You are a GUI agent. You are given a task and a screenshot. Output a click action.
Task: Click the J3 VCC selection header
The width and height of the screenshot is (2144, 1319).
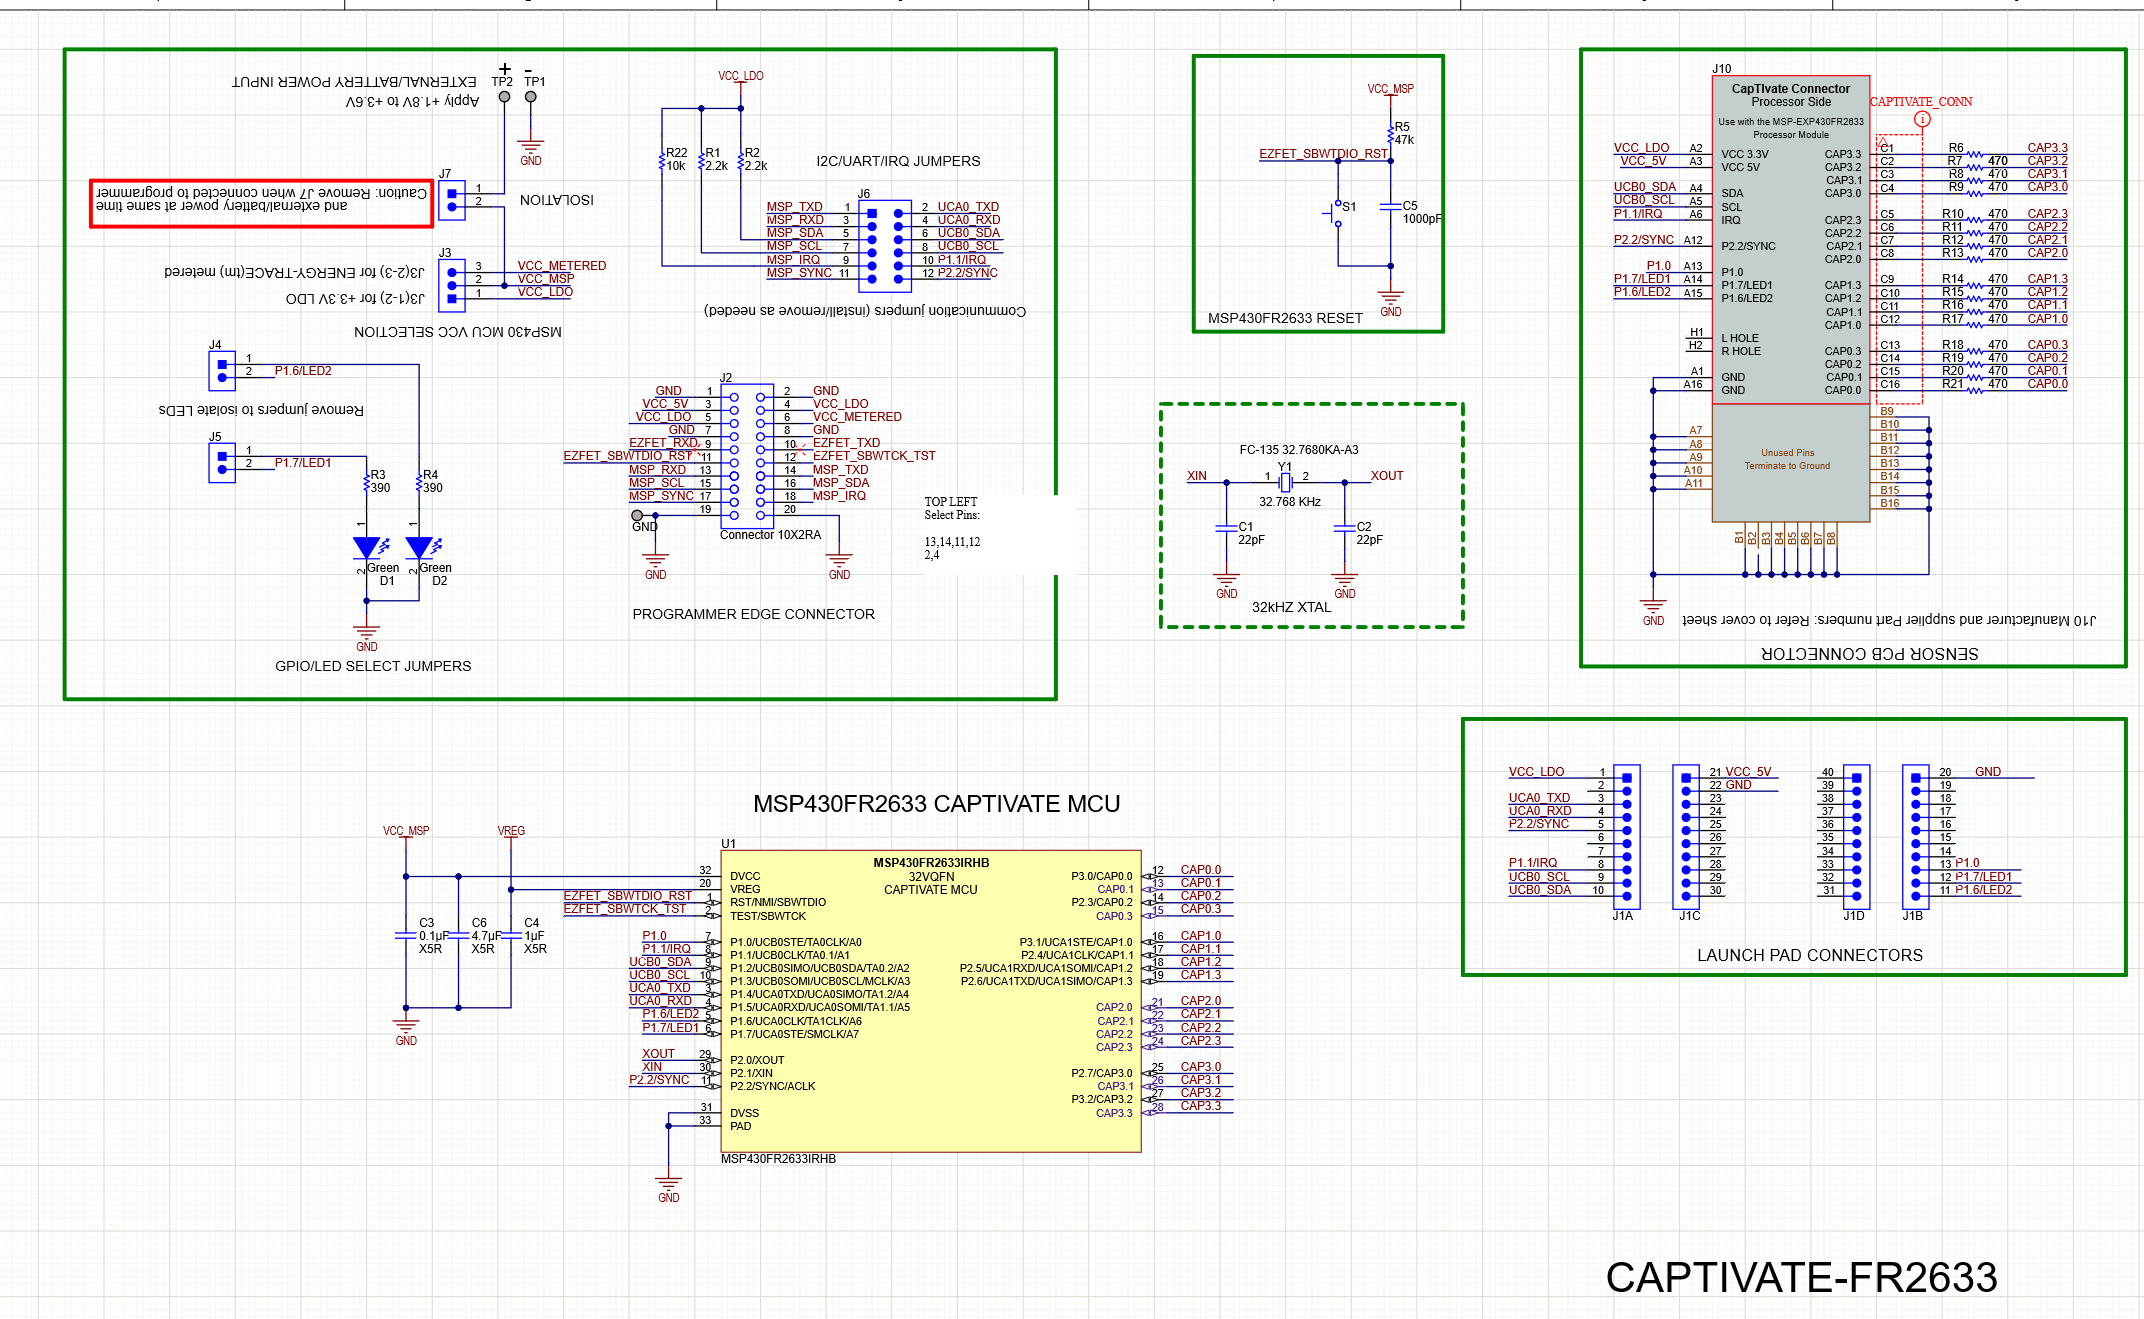pos(451,285)
